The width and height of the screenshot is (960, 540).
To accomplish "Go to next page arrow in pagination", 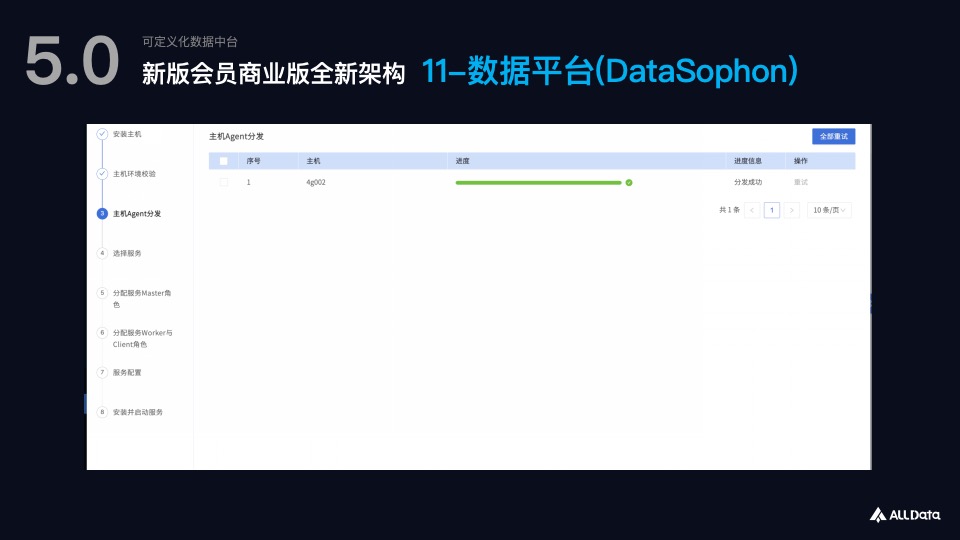I will tap(792, 210).
